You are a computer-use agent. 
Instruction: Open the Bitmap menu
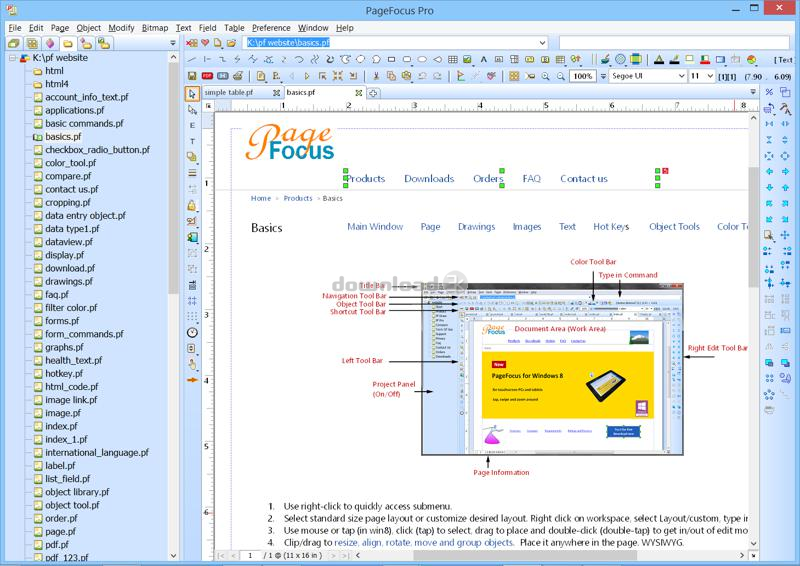point(155,28)
